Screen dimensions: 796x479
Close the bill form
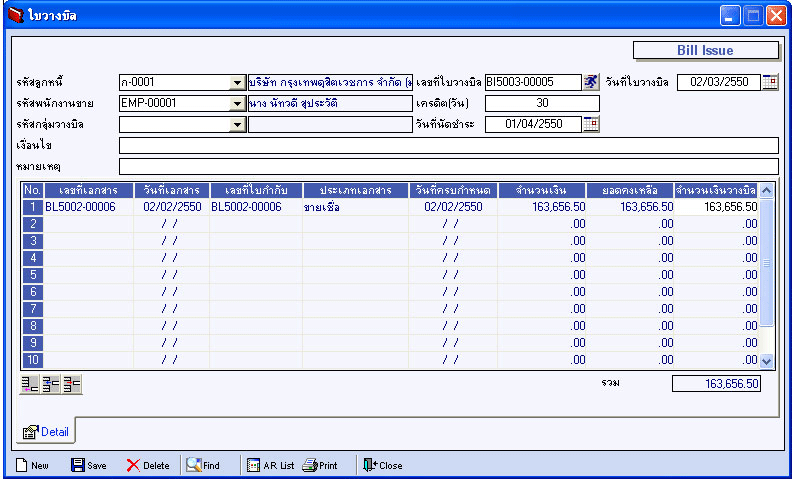click(x=383, y=465)
